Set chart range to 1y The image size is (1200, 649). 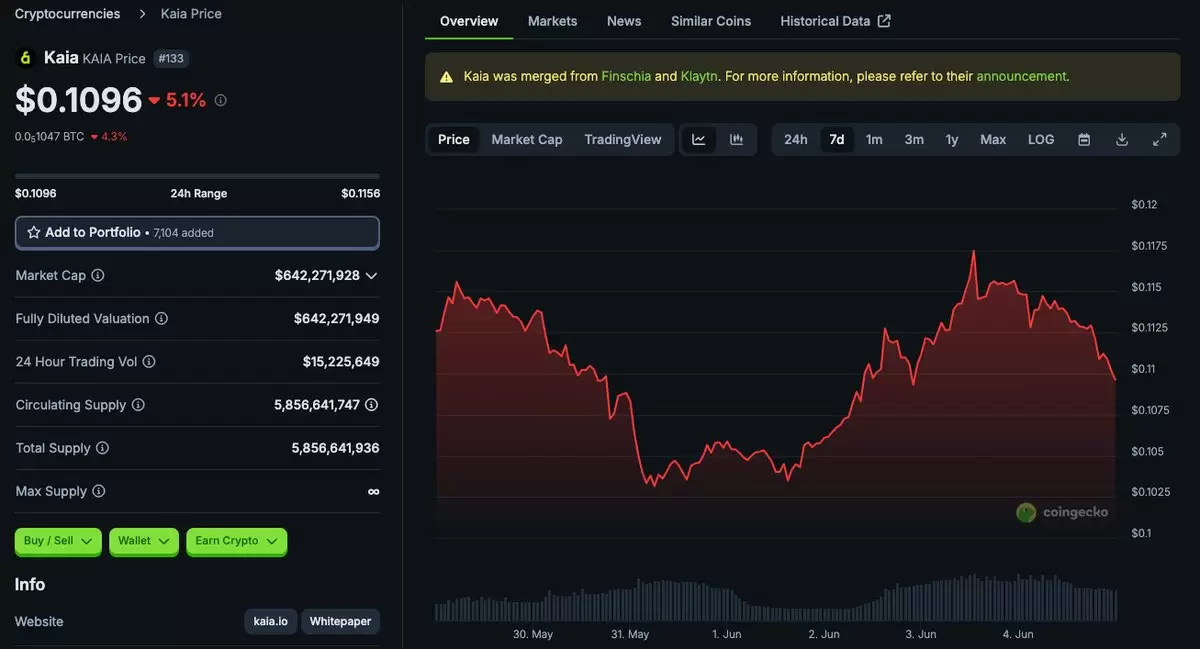[x=952, y=140]
